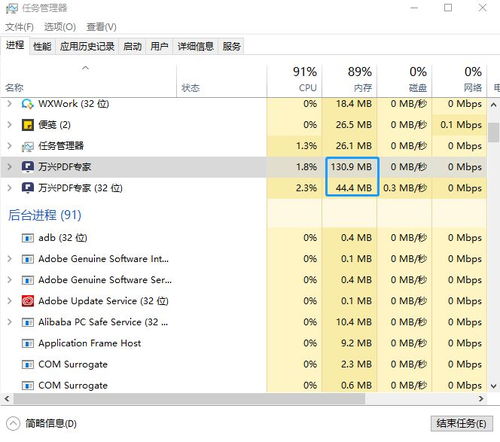Click the Application Frame Host icon
The height and width of the screenshot is (442, 500).
(x=27, y=343)
